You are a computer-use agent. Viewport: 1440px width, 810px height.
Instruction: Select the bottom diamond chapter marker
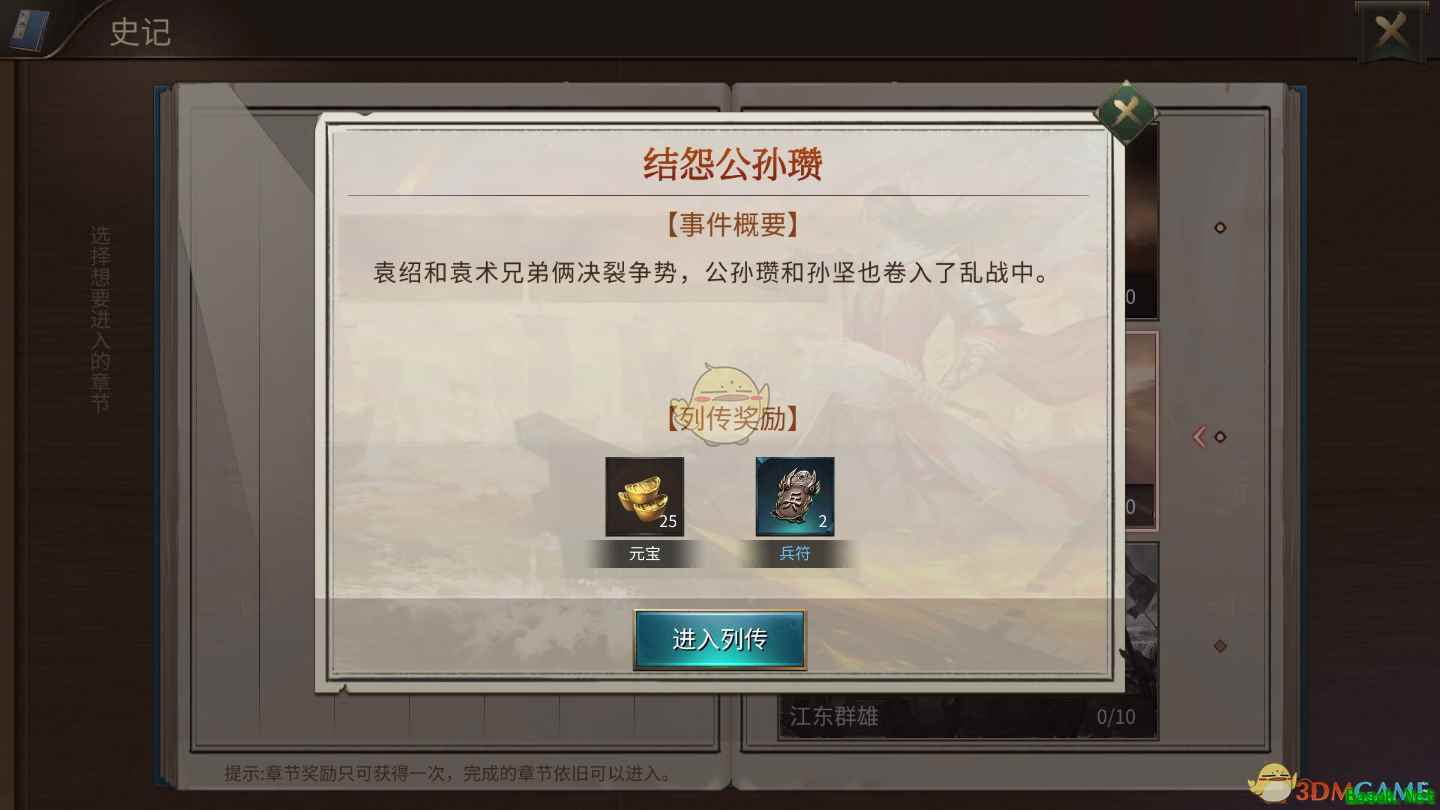pyautogui.click(x=1220, y=646)
